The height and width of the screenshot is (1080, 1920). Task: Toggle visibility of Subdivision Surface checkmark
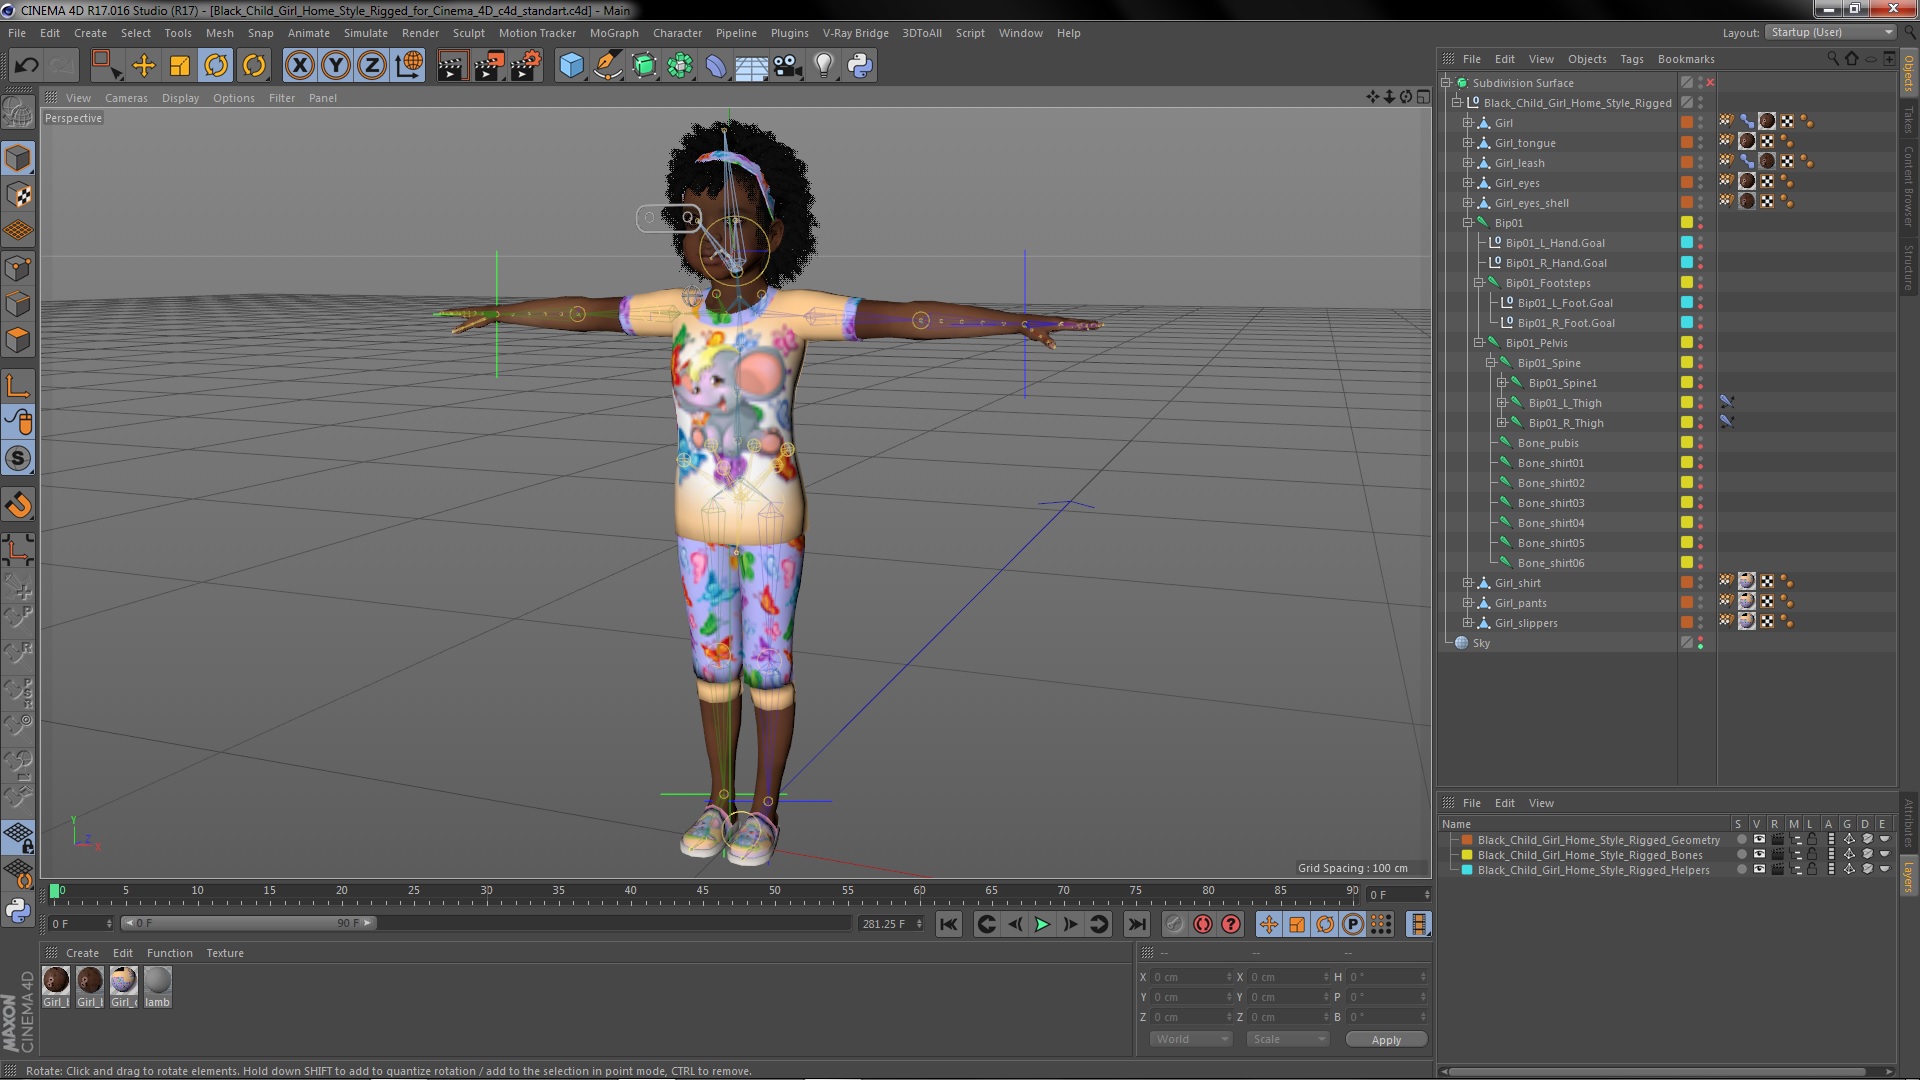pyautogui.click(x=1710, y=83)
